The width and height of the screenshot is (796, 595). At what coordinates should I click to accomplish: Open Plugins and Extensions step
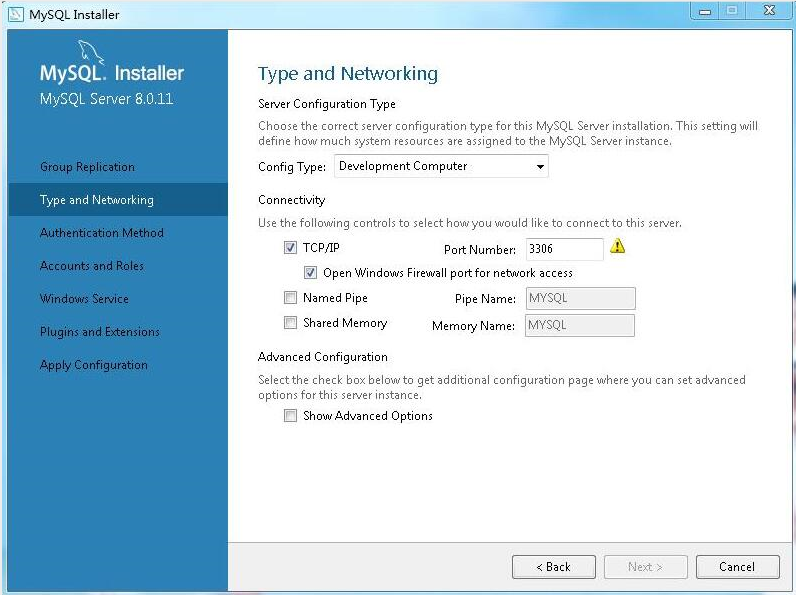tap(100, 332)
